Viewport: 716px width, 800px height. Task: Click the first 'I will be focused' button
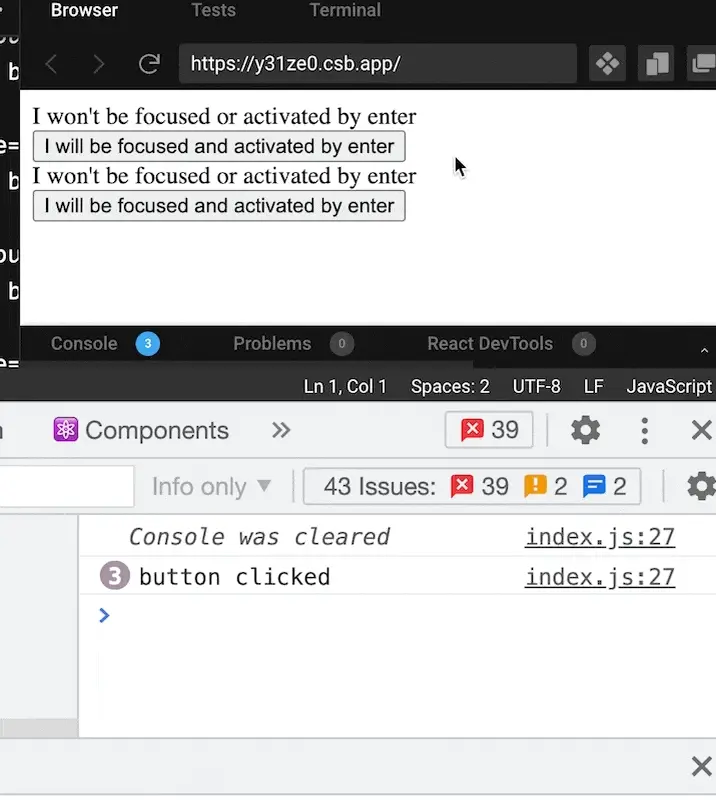point(219,146)
